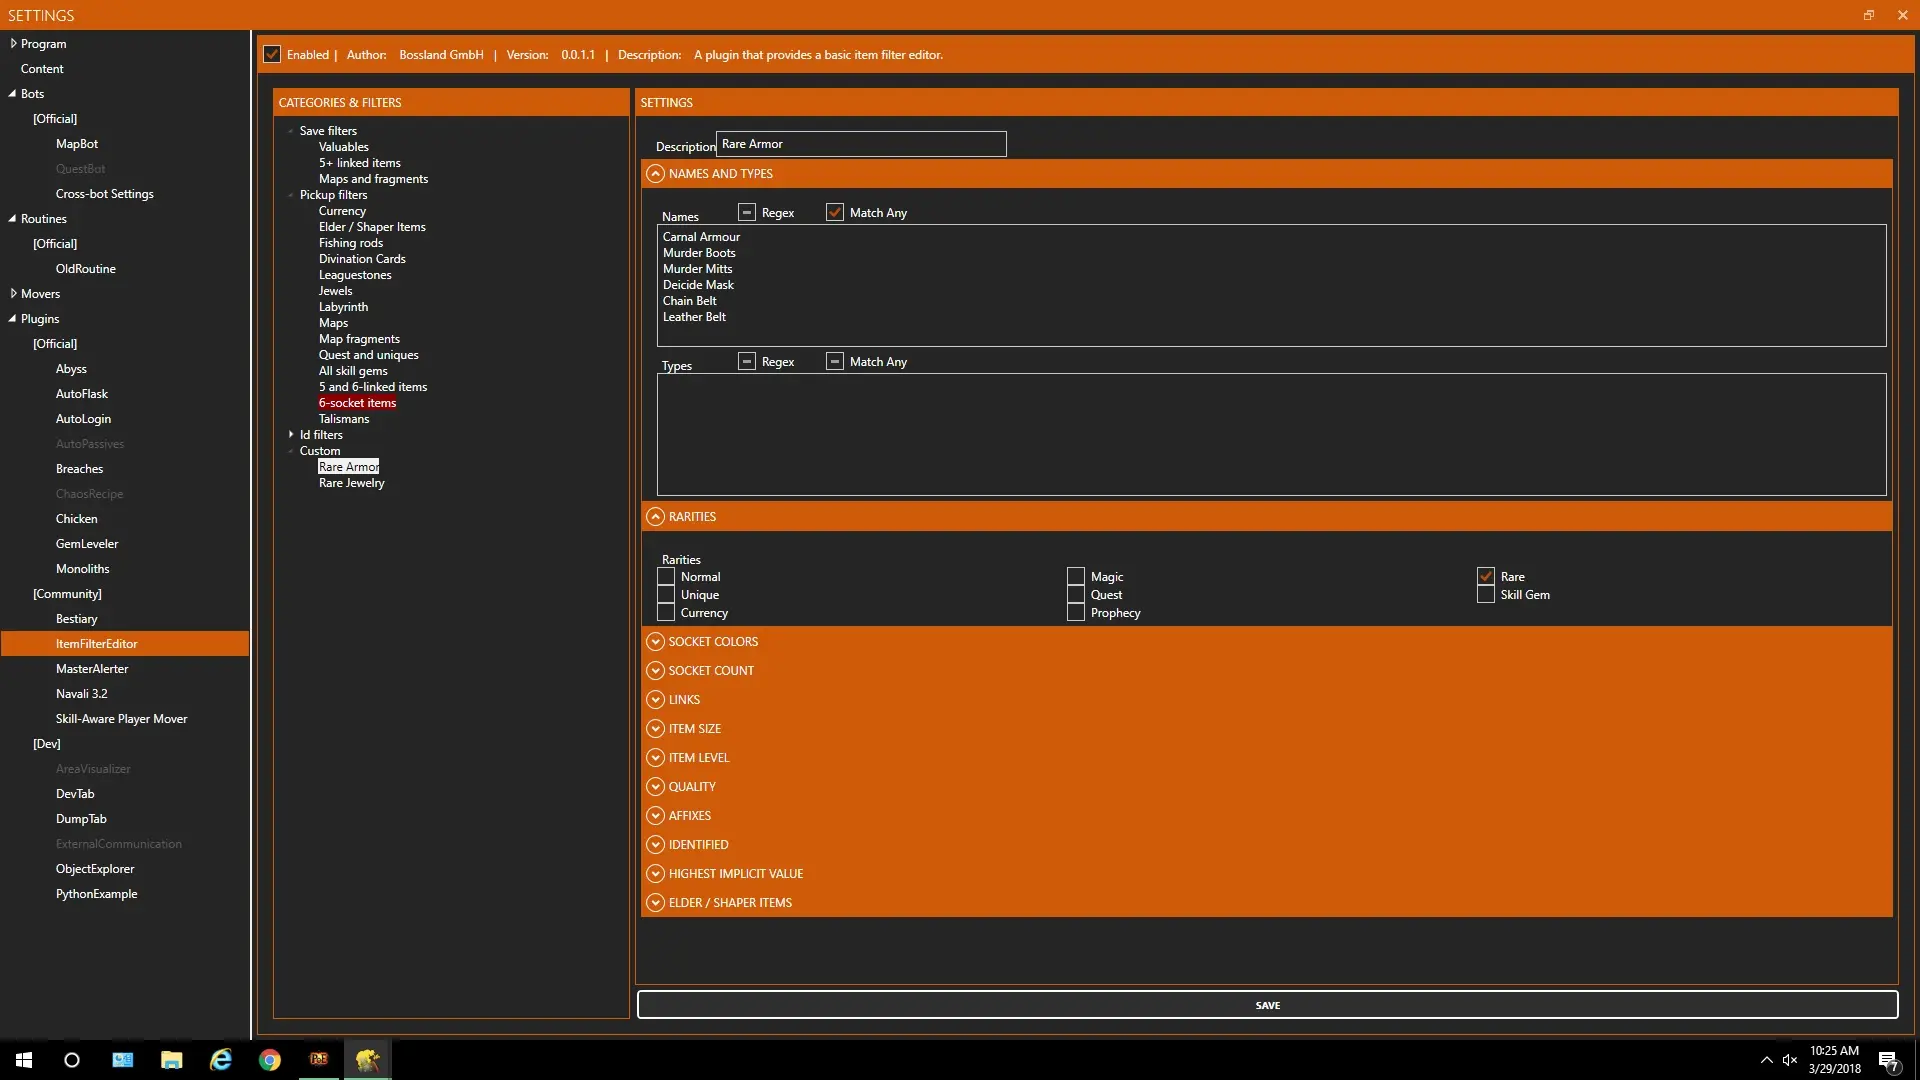The width and height of the screenshot is (1920, 1080).
Task: Open the MasterAlerter plugin settings
Action: pos(92,669)
